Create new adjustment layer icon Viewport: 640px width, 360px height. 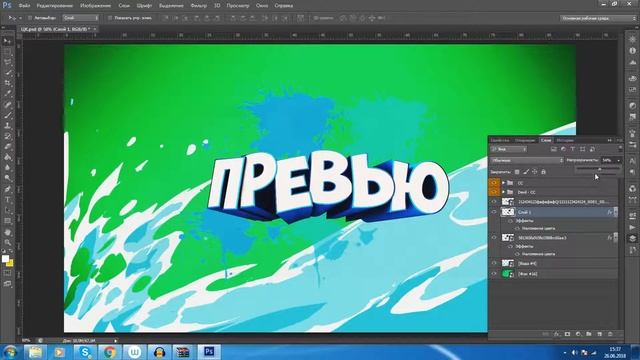point(578,334)
